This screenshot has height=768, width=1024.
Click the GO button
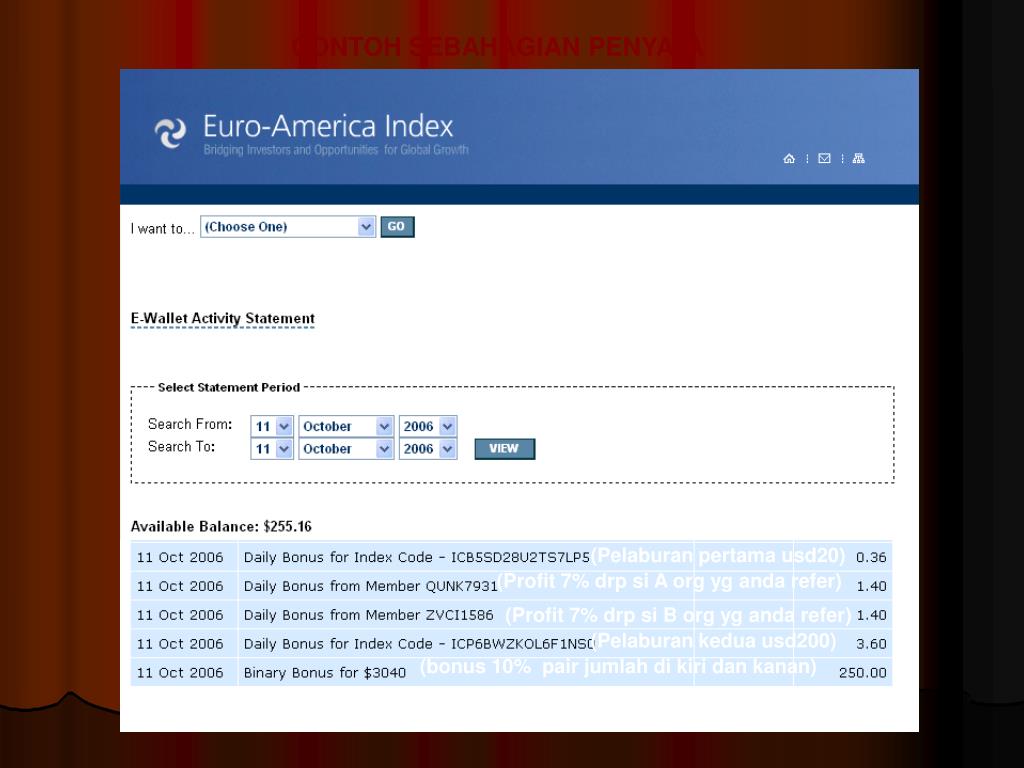[x=397, y=227]
